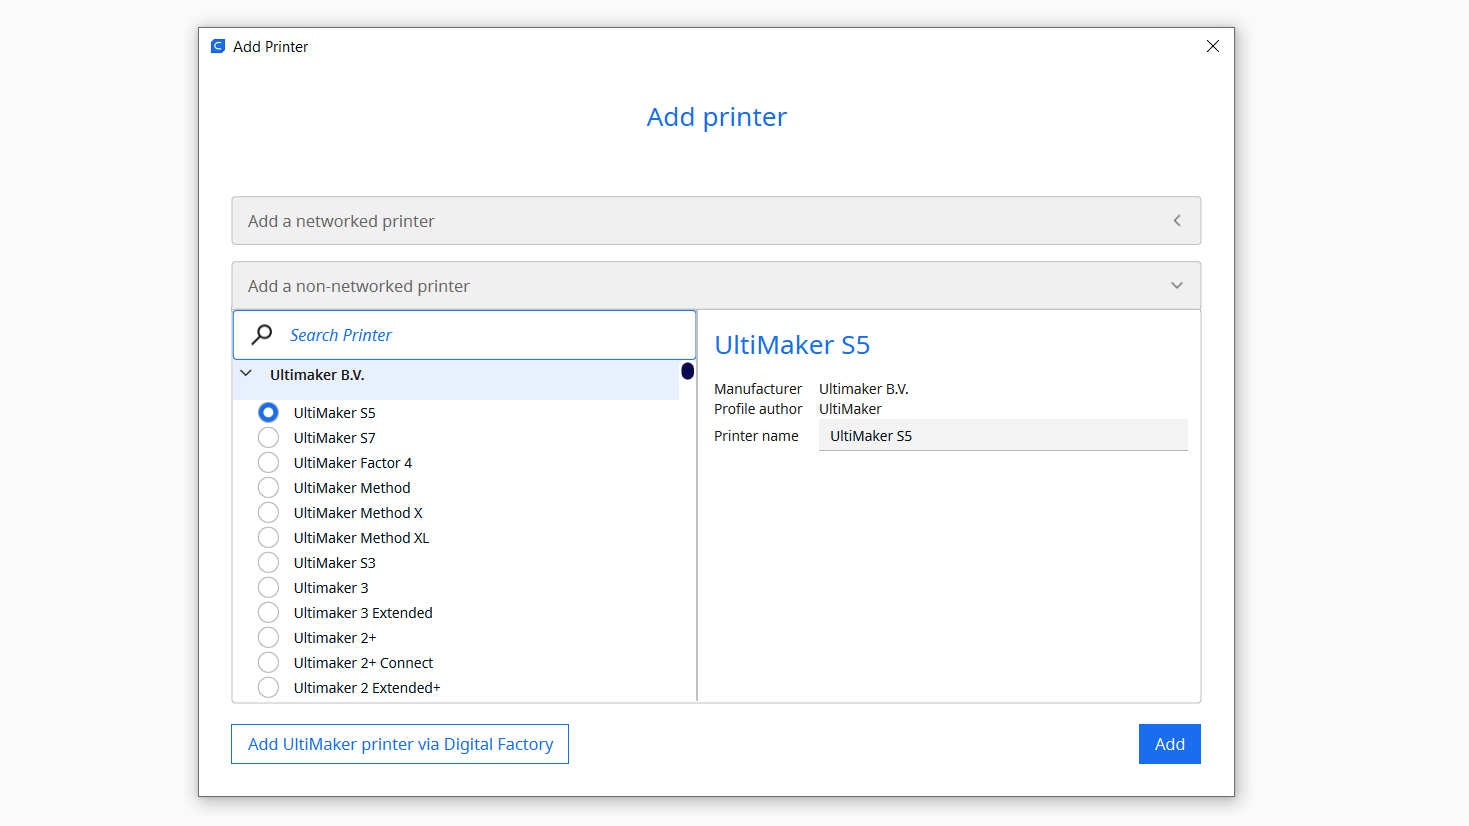Click the Add button
Screen dimensions: 1469x826
click(1170, 744)
